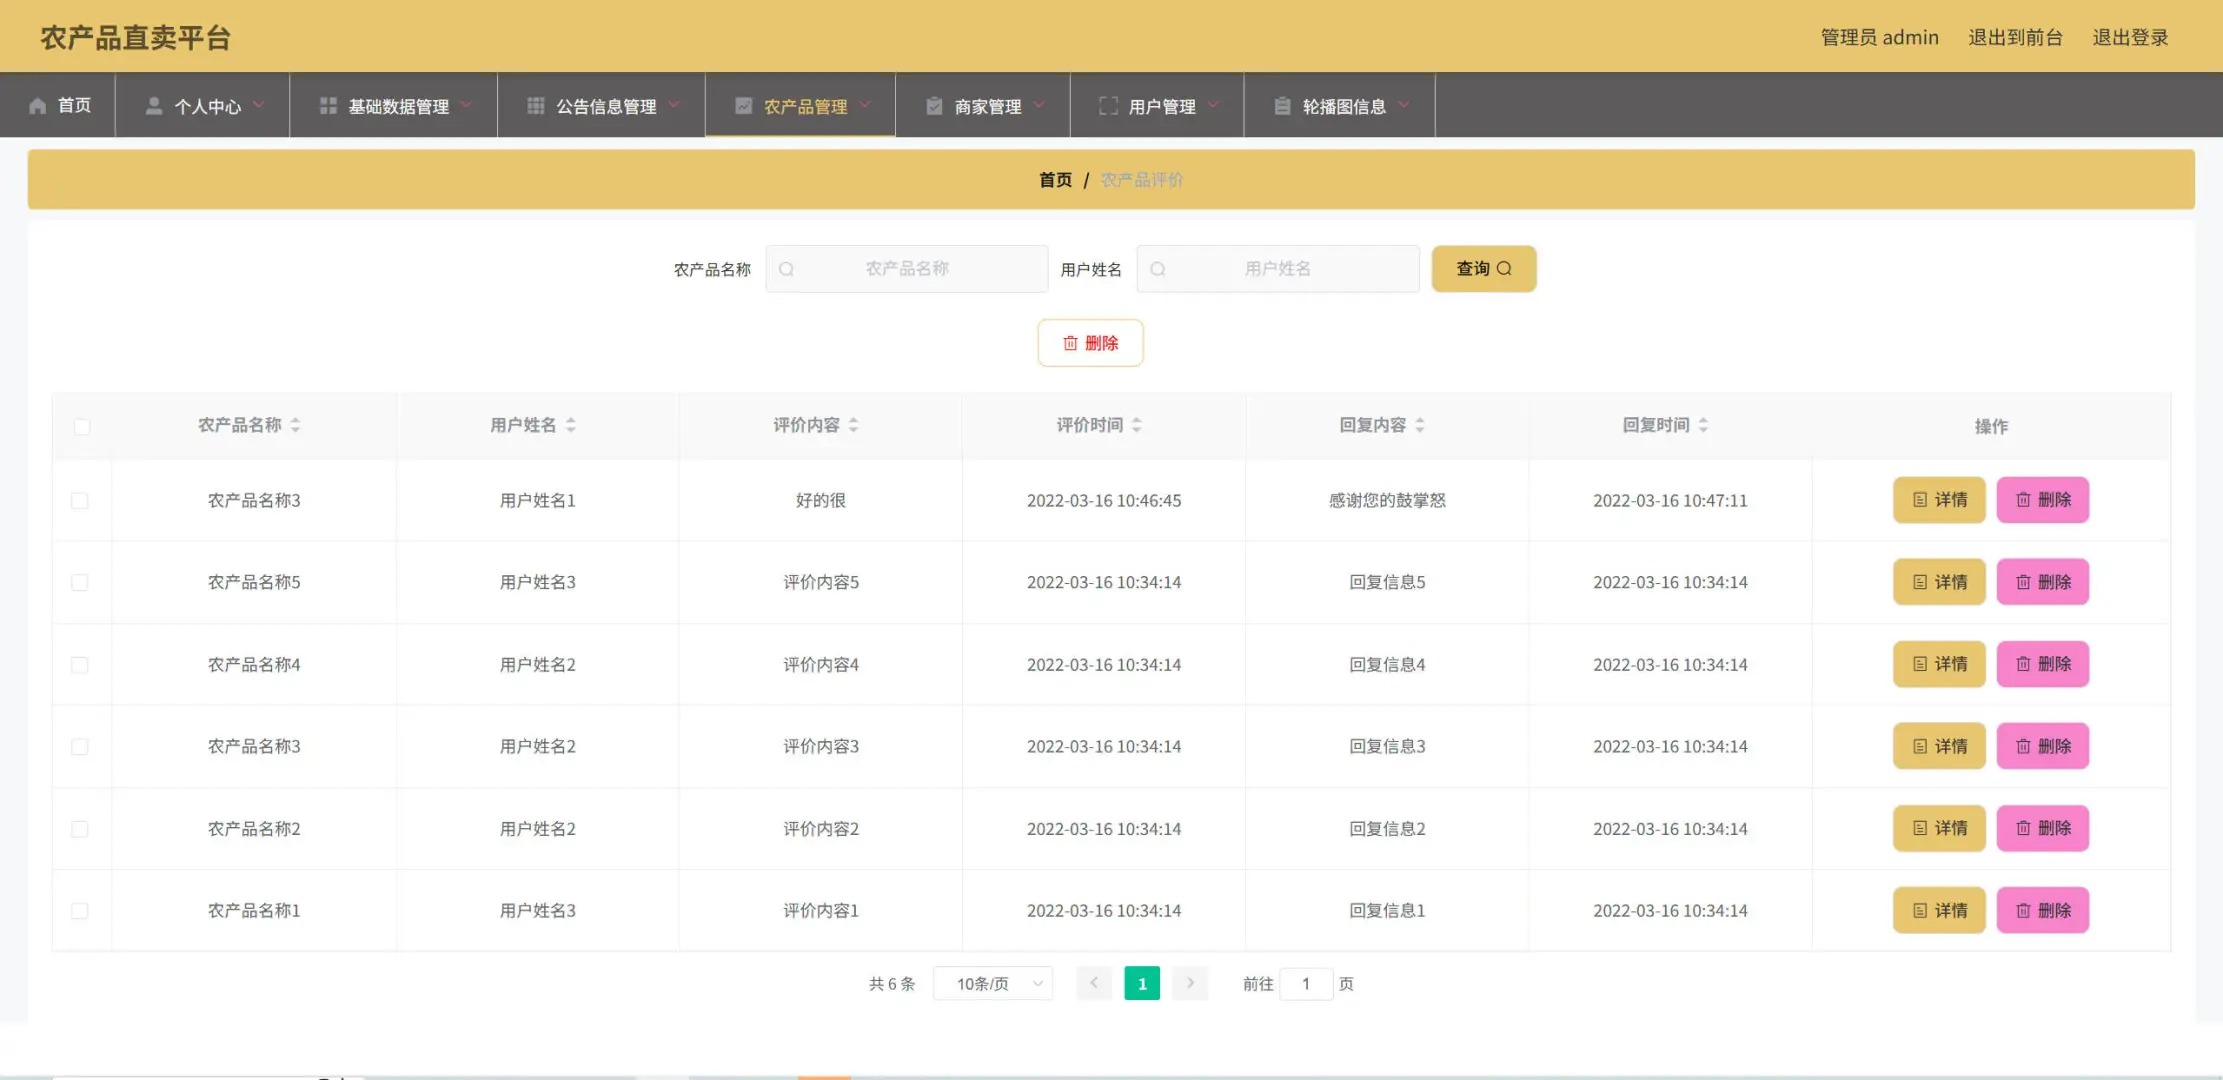Toggle the select-all checkbox in table header
The width and height of the screenshot is (2223, 1080).
click(x=82, y=427)
